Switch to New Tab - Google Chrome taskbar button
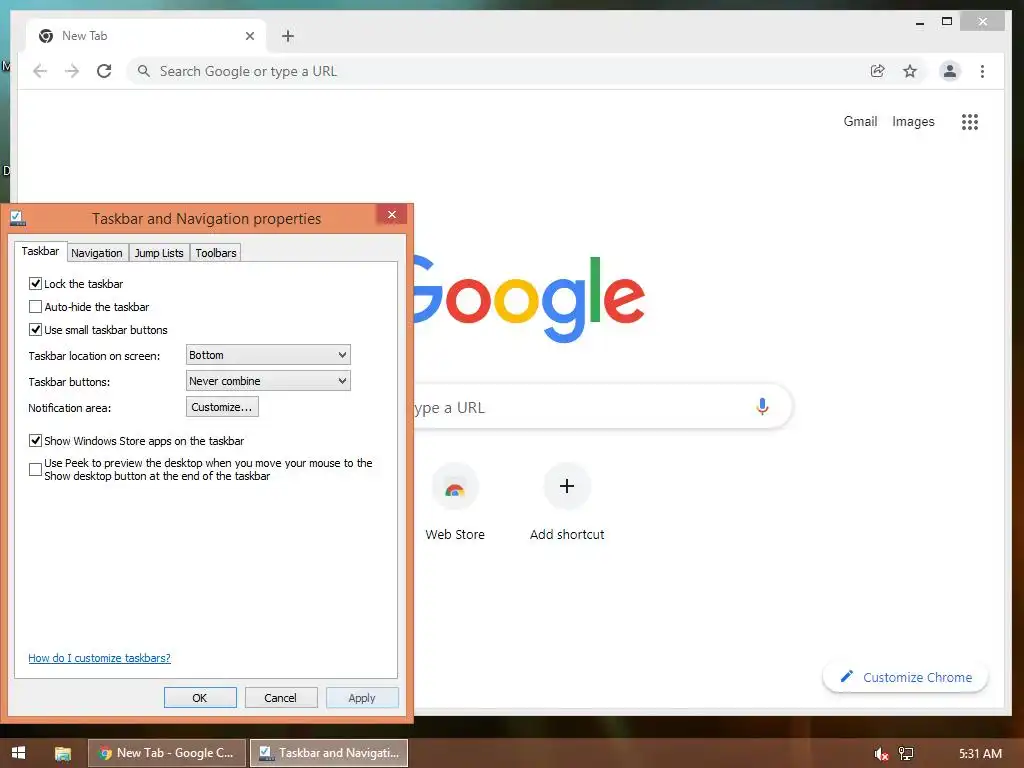The height and width of the screenshot is (768, 1024). [x=167, y=753]
